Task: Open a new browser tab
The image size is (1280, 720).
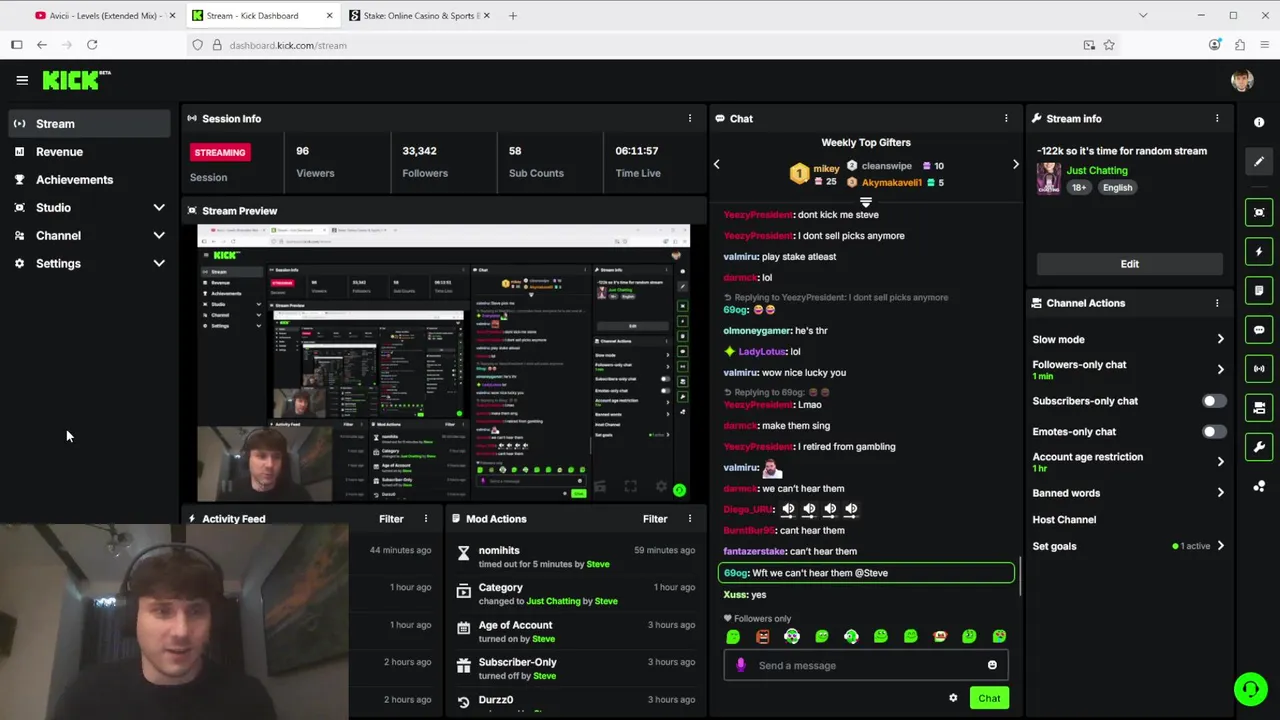Action: pyautogui.click(x=513, y=15)
